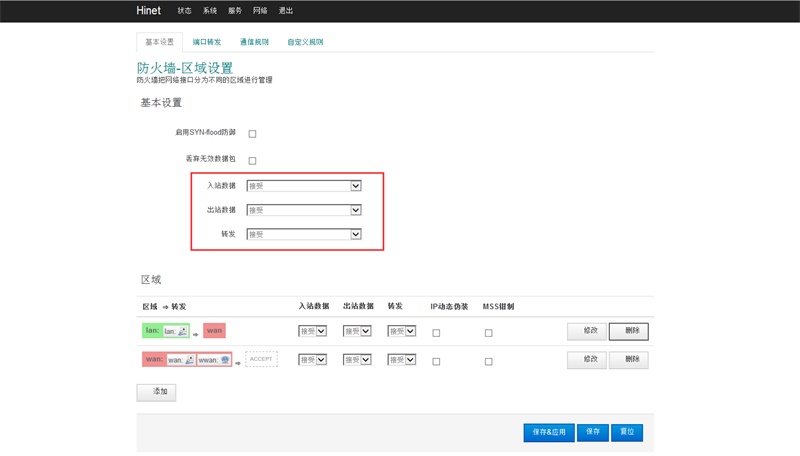
Task: Open the global 转发 policy dropdown
Action: click(x=303, y=234)
